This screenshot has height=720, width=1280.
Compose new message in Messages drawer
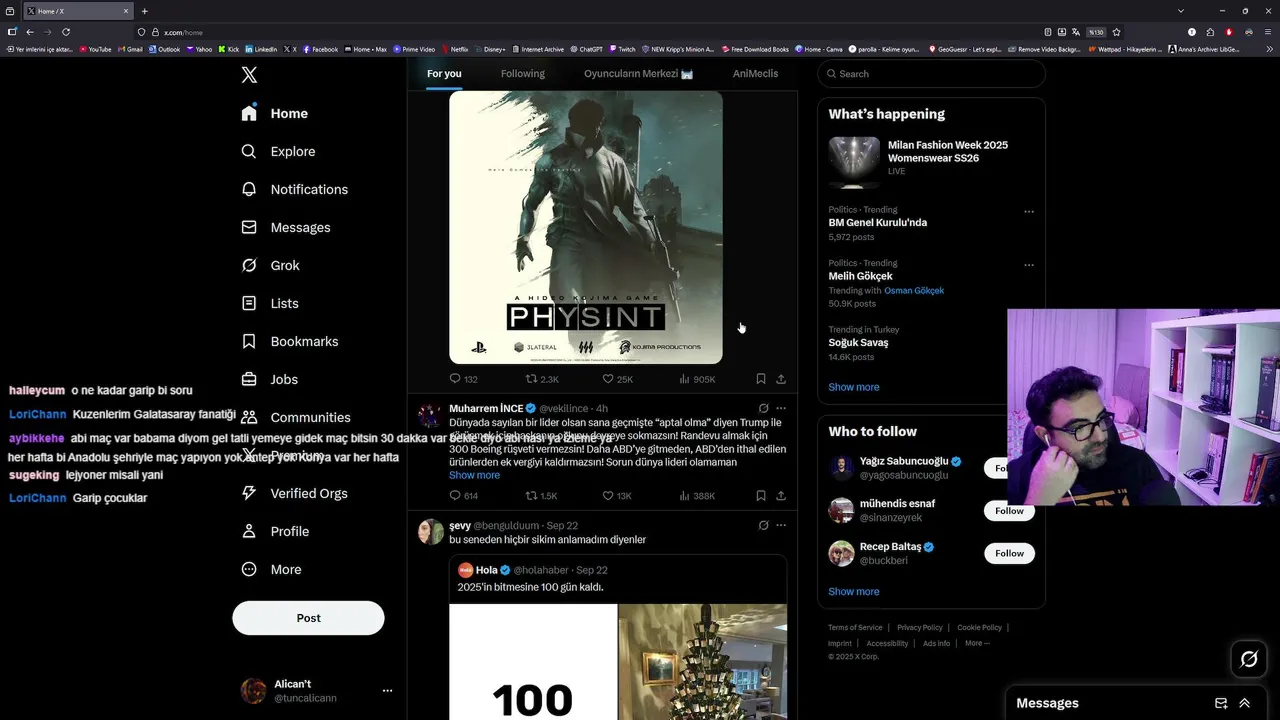(1221, 703)
